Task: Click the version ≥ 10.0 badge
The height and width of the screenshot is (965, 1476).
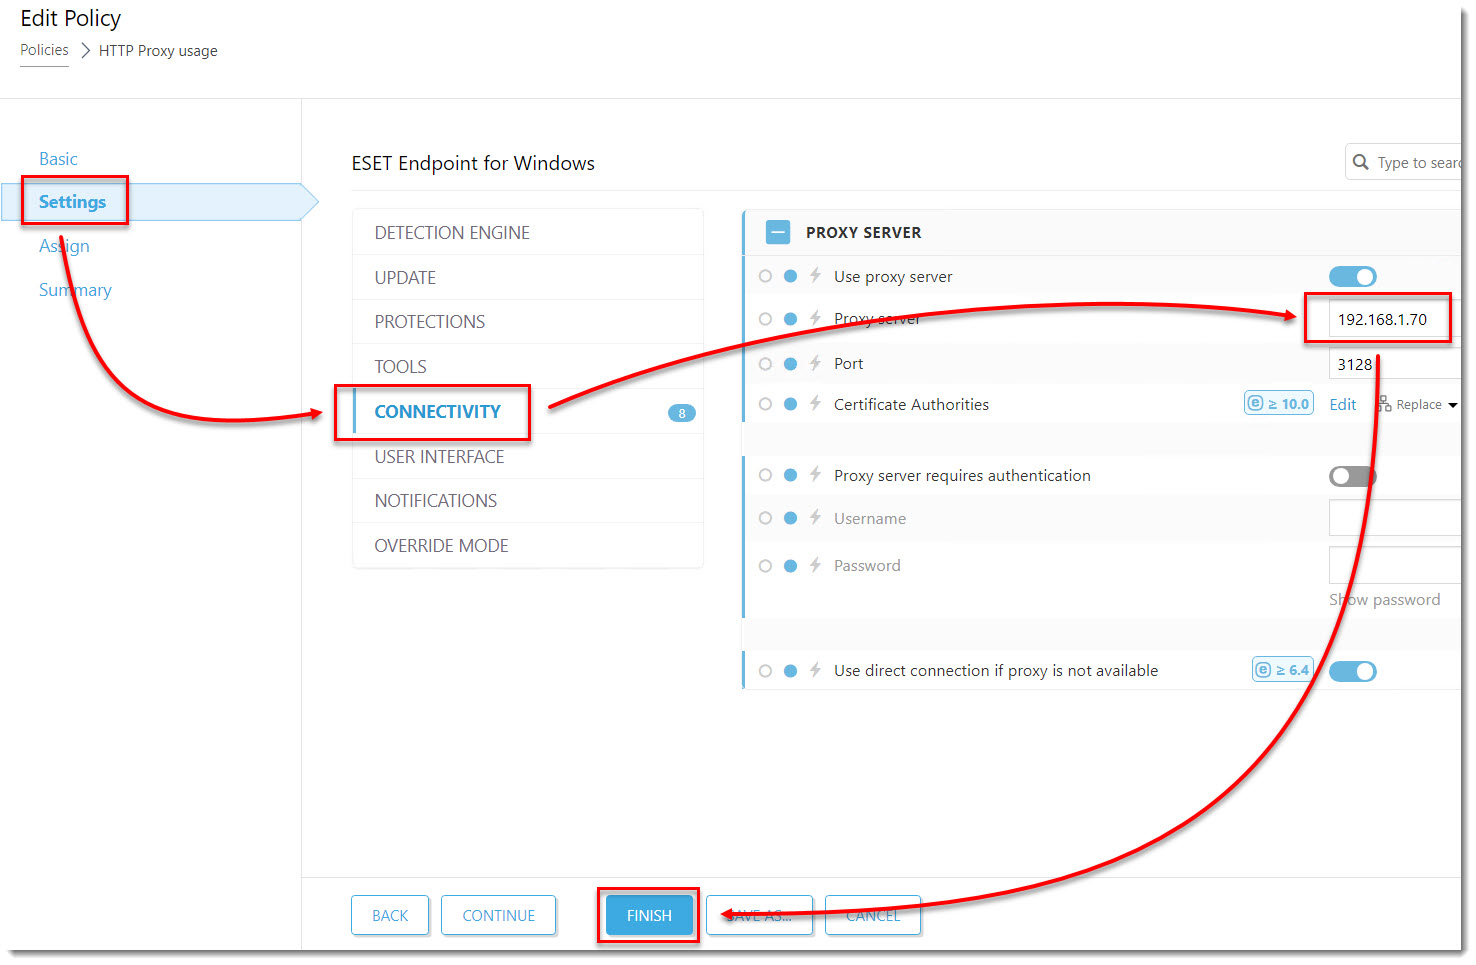Action: point(1278,403)
